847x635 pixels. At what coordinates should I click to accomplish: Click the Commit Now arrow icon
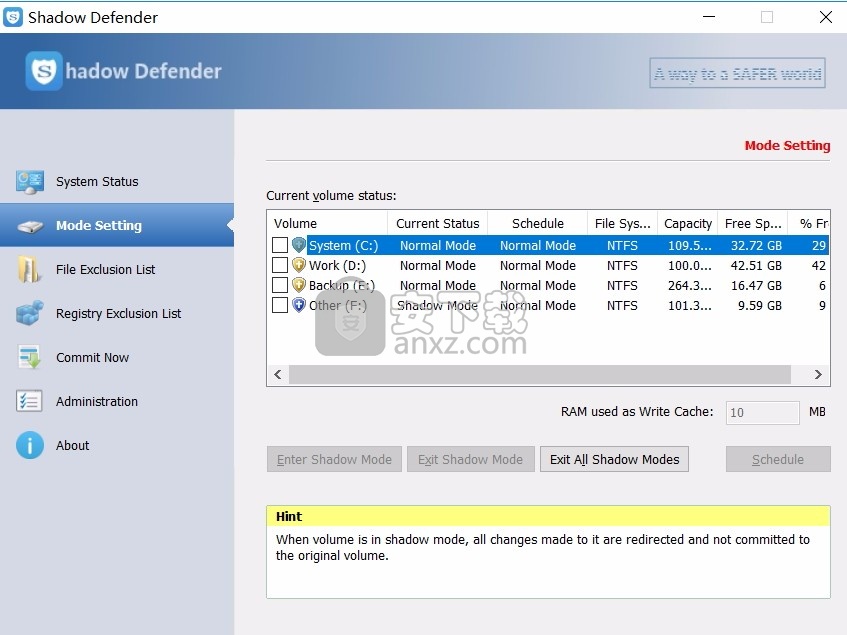pyautogui.click(x=29, y=357)
